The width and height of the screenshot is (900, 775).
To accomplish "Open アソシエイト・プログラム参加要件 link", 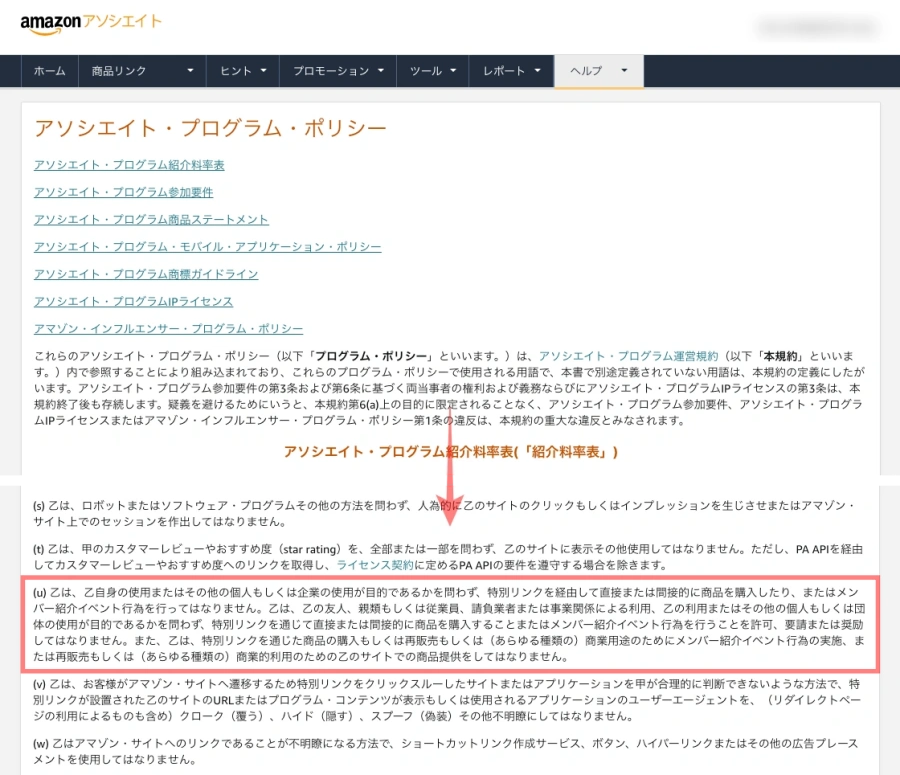I will point(123,192).
